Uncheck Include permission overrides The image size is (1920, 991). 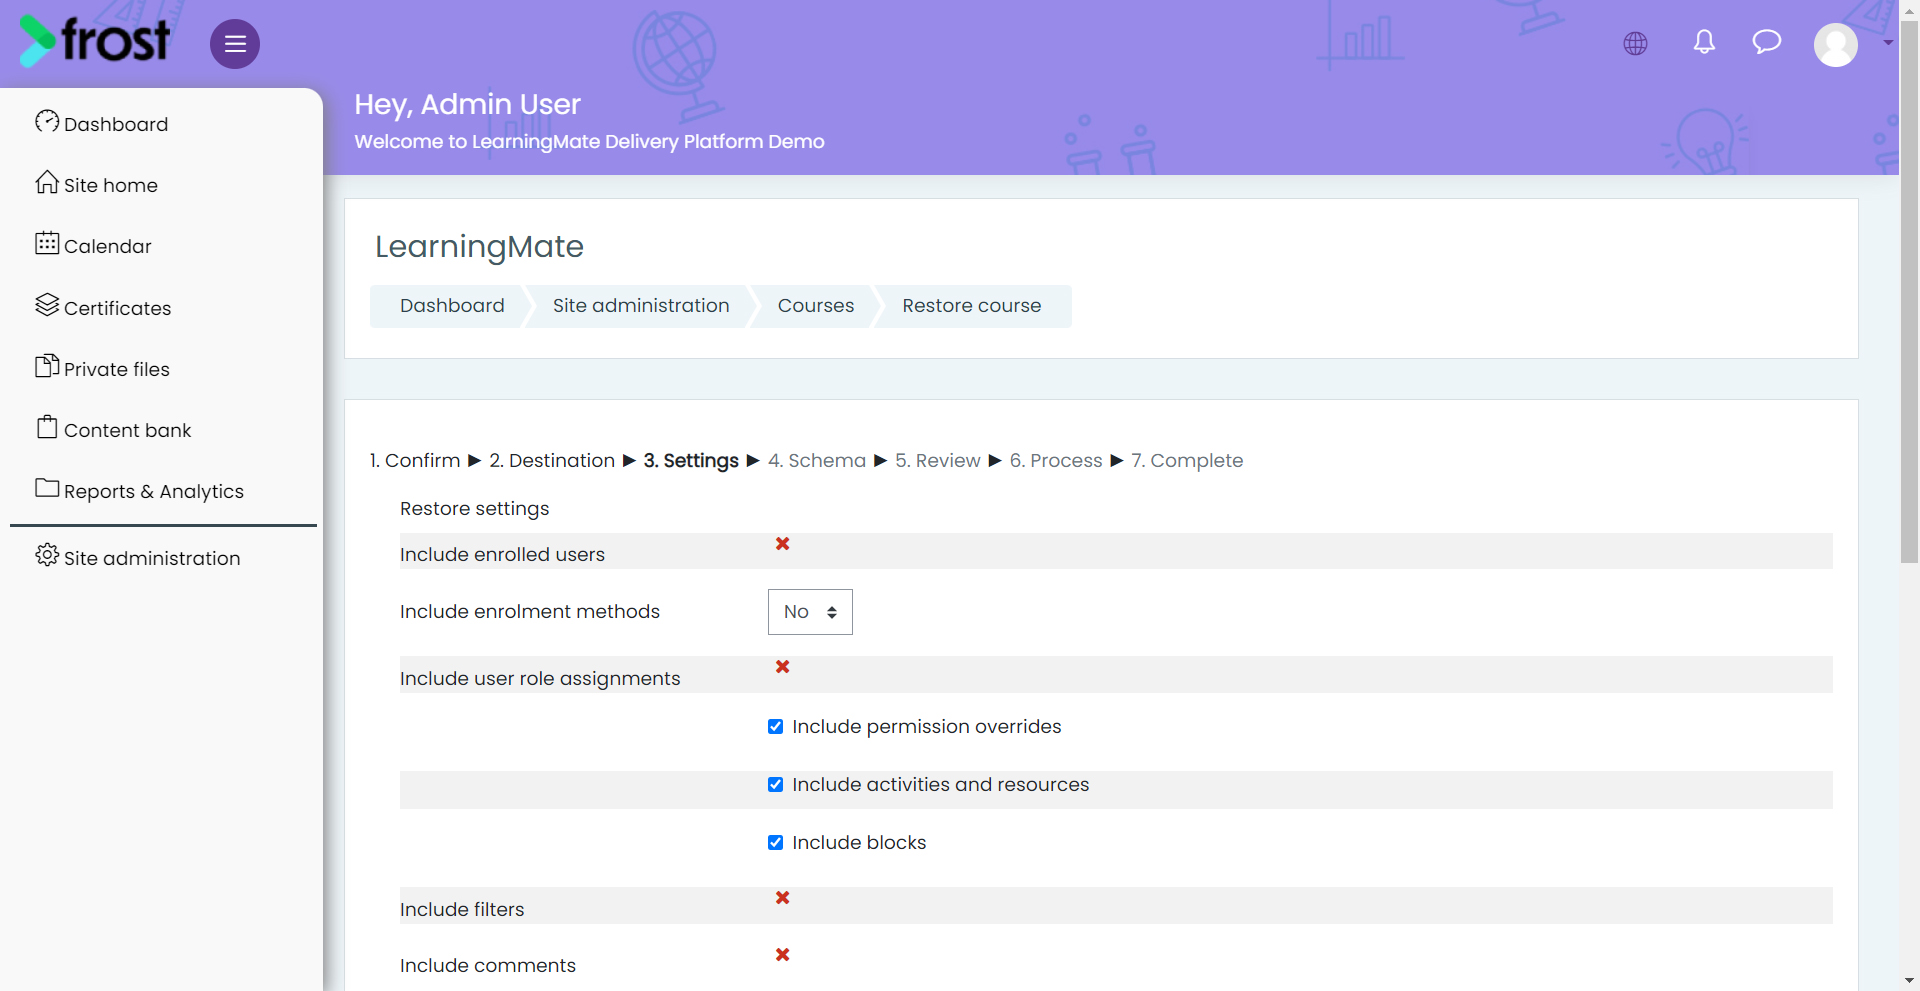tap(775, 727)
